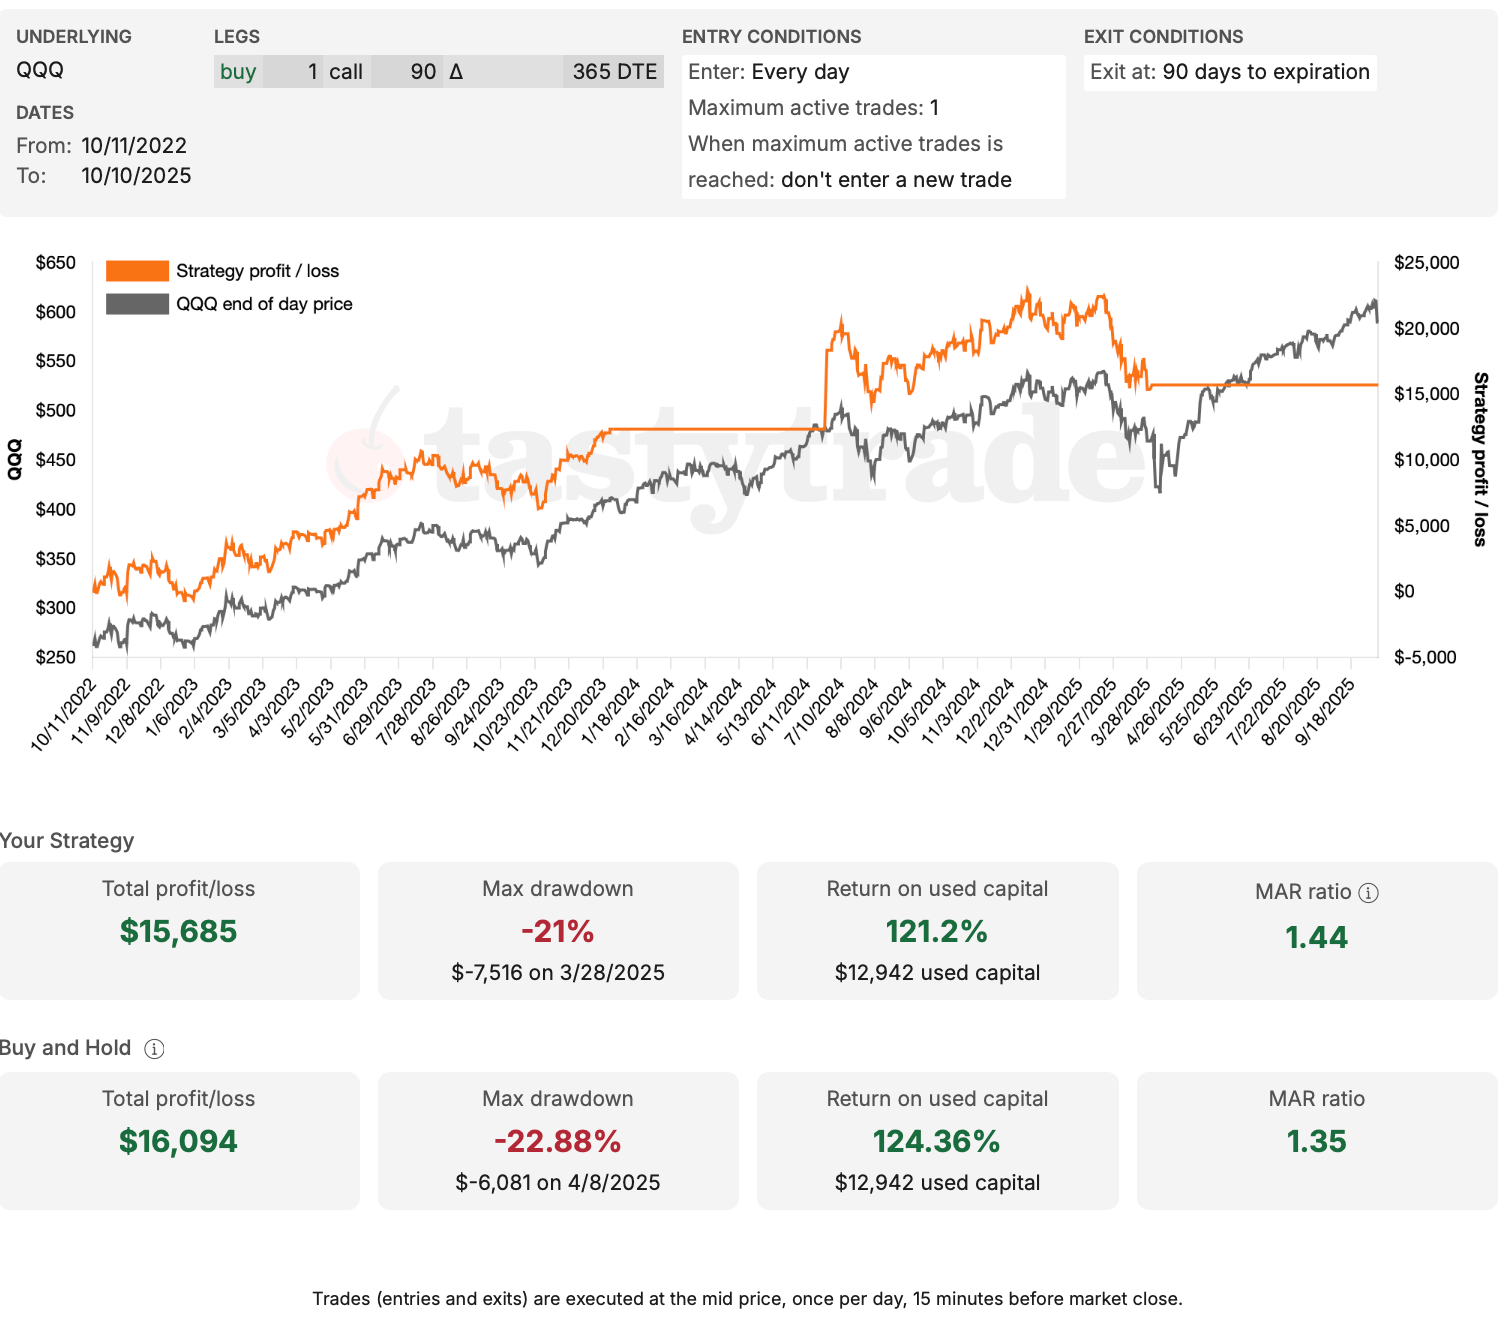Open the call option type selector
Image resolution: width=1502 pixels, height=1322 pixels.
click(347, 71)
